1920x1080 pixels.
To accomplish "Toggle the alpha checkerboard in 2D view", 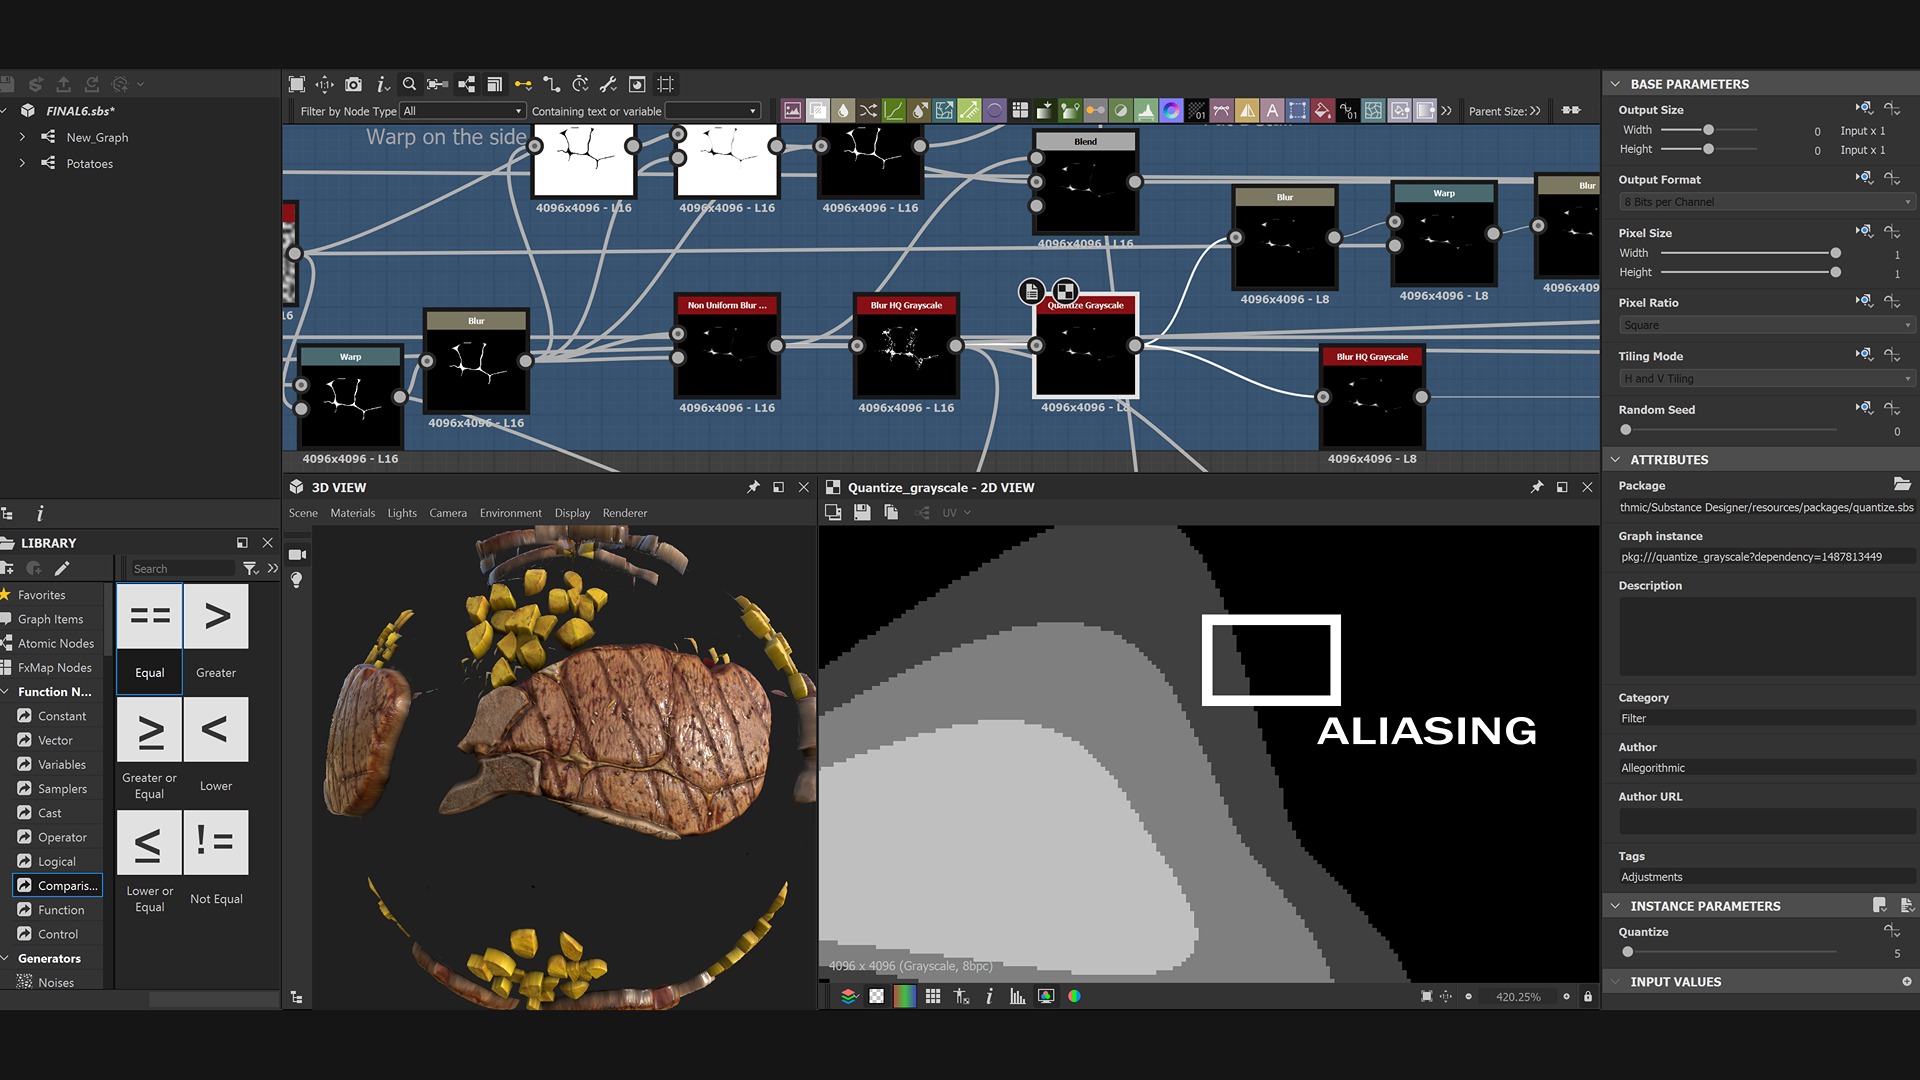I will coord(876,996).
